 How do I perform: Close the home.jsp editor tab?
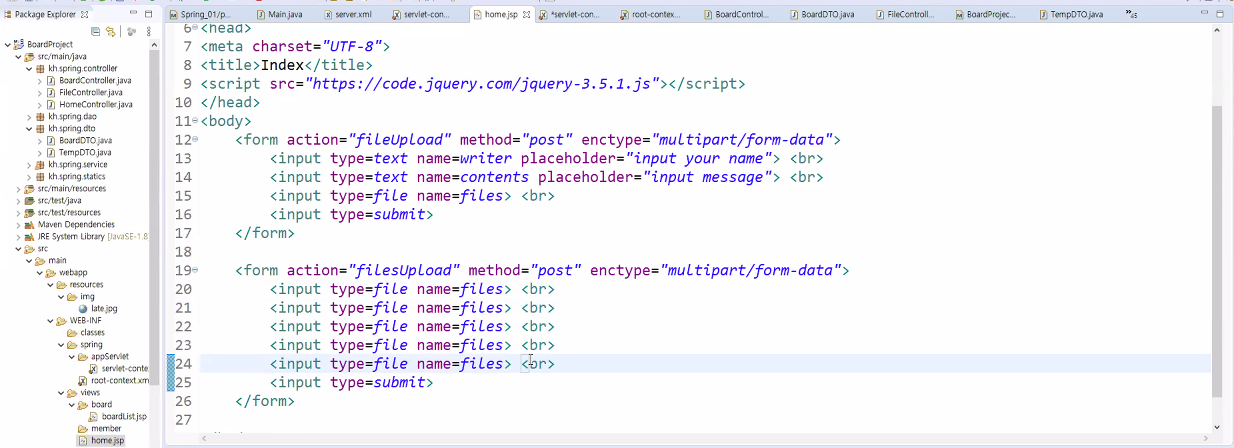click(x=527, y=15)
